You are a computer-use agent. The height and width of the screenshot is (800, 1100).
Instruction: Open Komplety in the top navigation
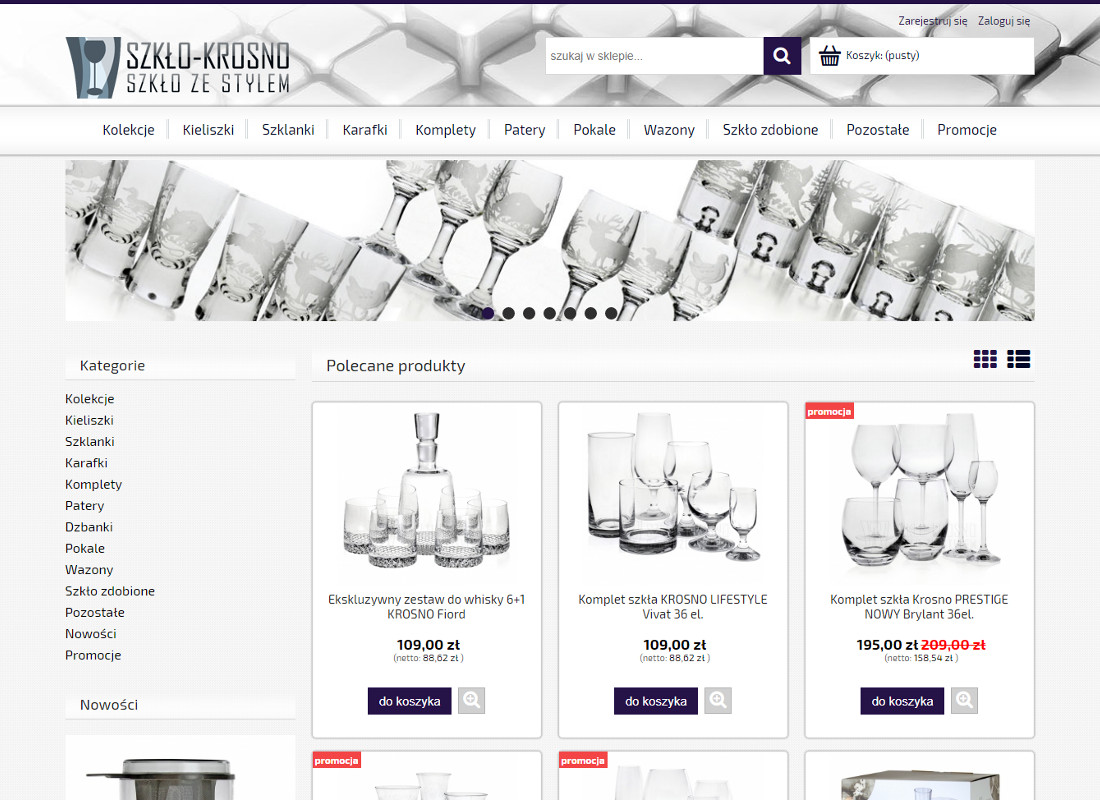[x=445, y=130]
